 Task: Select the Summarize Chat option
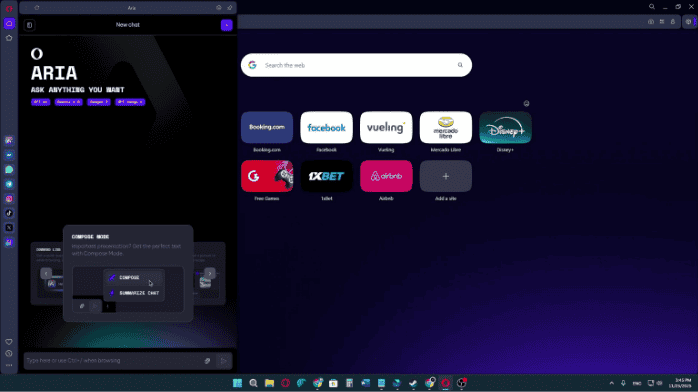pyautogui.click(x=134, y=293)
